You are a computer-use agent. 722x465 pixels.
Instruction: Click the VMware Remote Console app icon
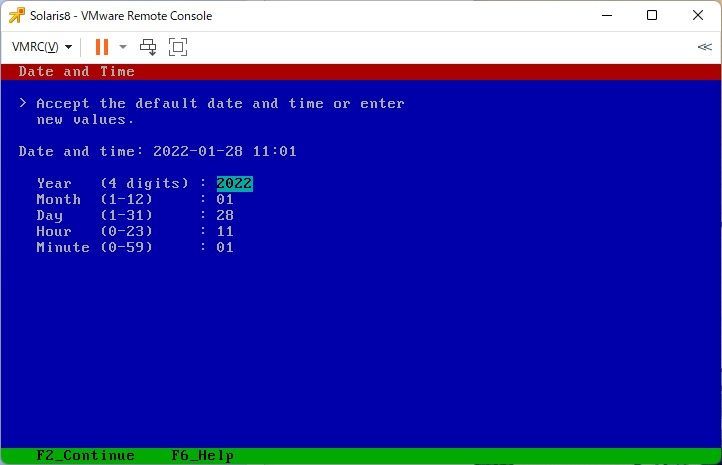(x=17, y=15)
